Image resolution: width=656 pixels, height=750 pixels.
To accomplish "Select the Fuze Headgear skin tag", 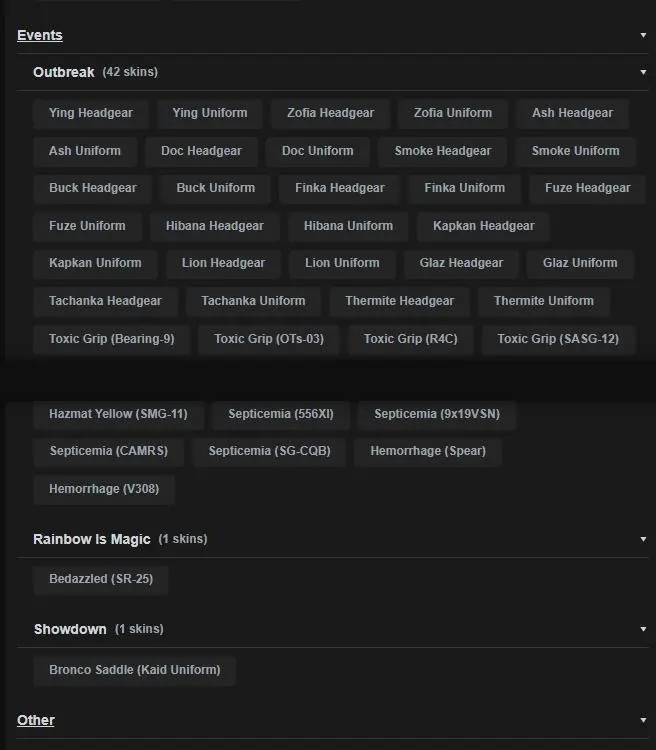I will 588,188.
